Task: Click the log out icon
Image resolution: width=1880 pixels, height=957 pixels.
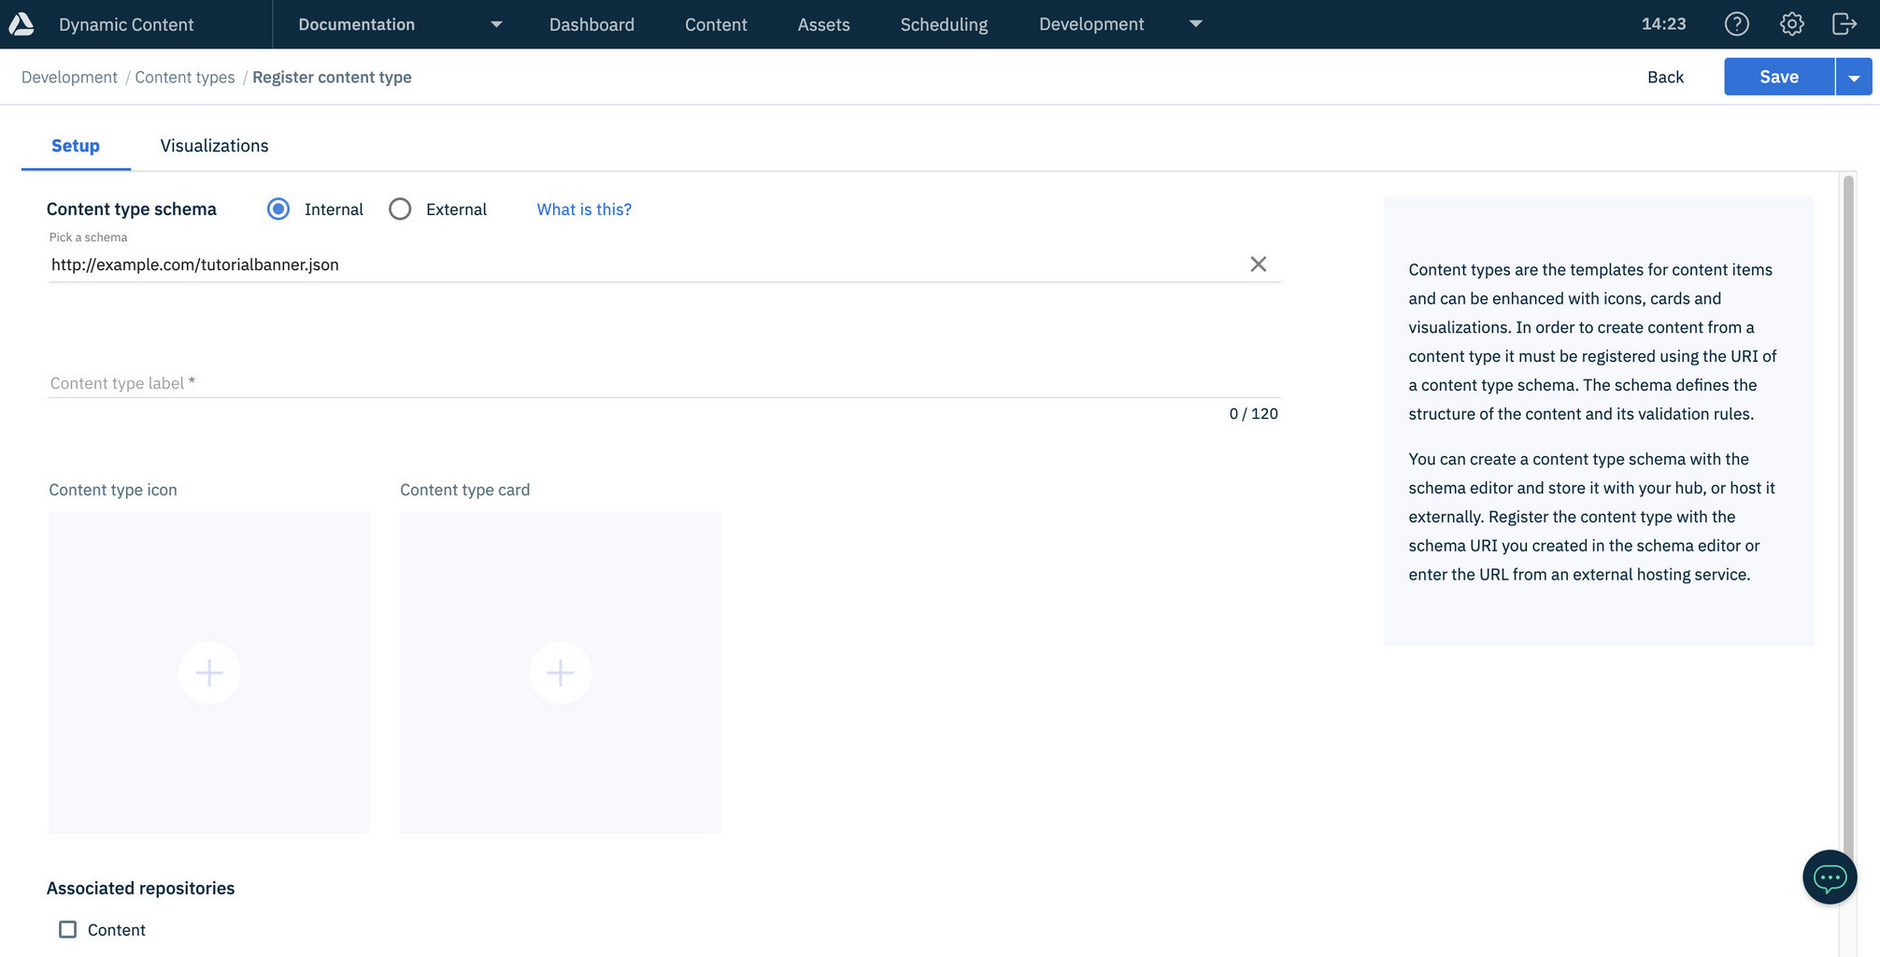Action: 1844,24
